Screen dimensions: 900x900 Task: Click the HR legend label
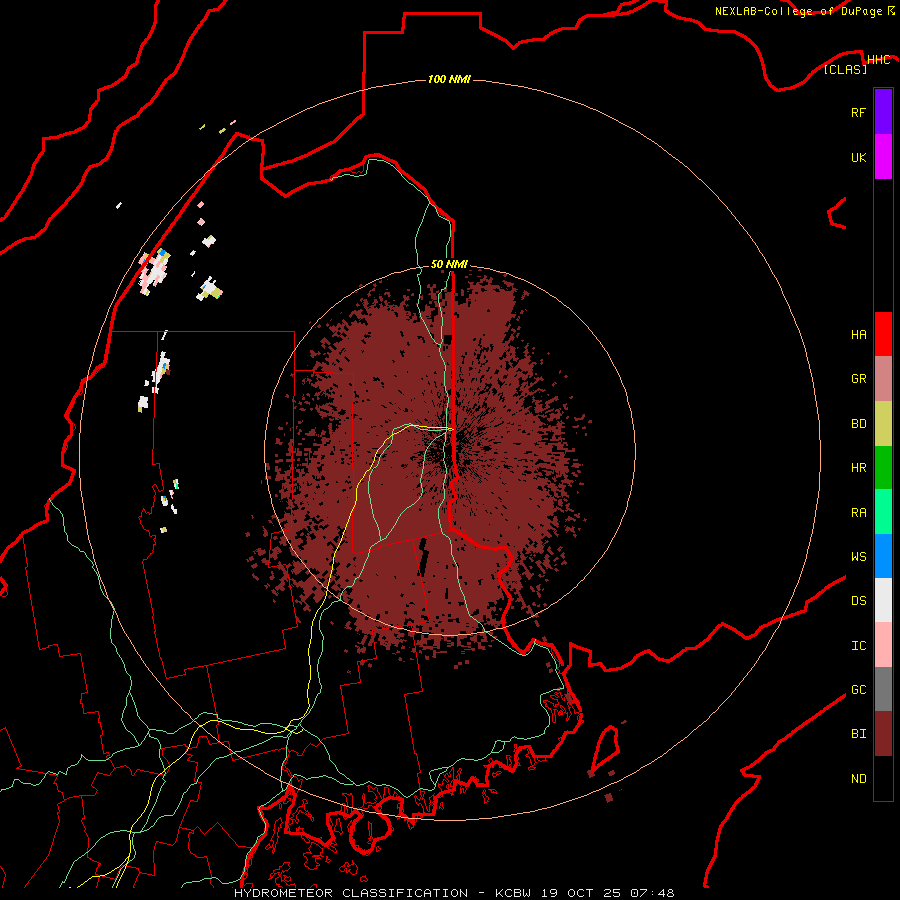click(x=858, y=468)
